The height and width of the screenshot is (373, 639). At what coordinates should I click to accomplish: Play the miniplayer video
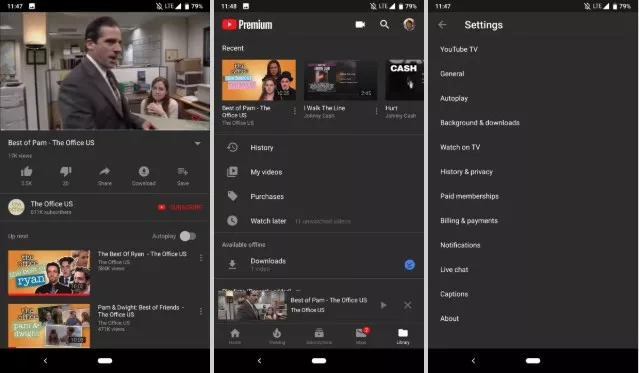point(383,305)
